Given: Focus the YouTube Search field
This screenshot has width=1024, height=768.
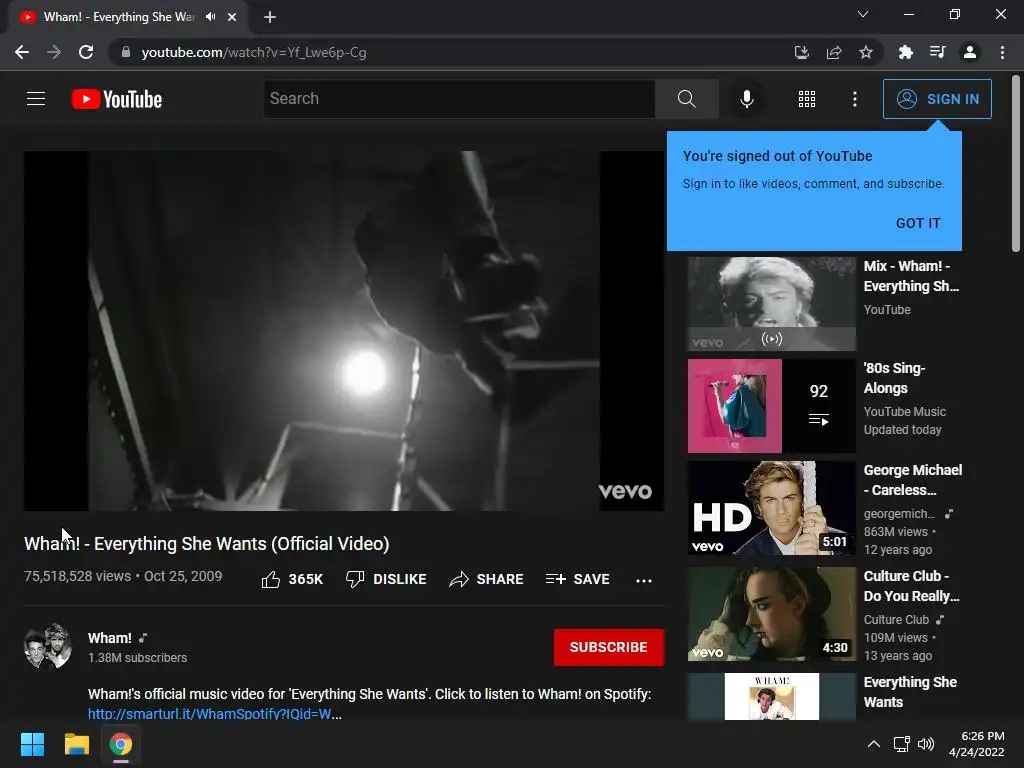Looking at the screenshot, I should click(x=459, y=99).
